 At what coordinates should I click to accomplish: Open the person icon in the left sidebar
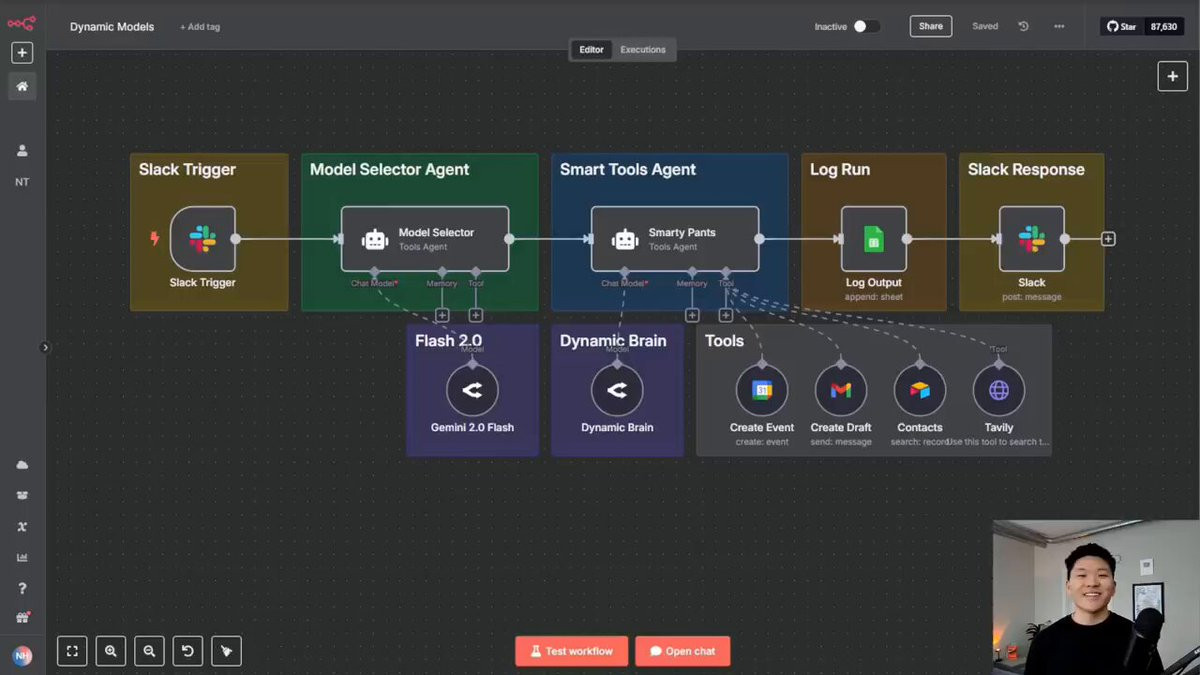pyautogui.click(x=22, y=151)
